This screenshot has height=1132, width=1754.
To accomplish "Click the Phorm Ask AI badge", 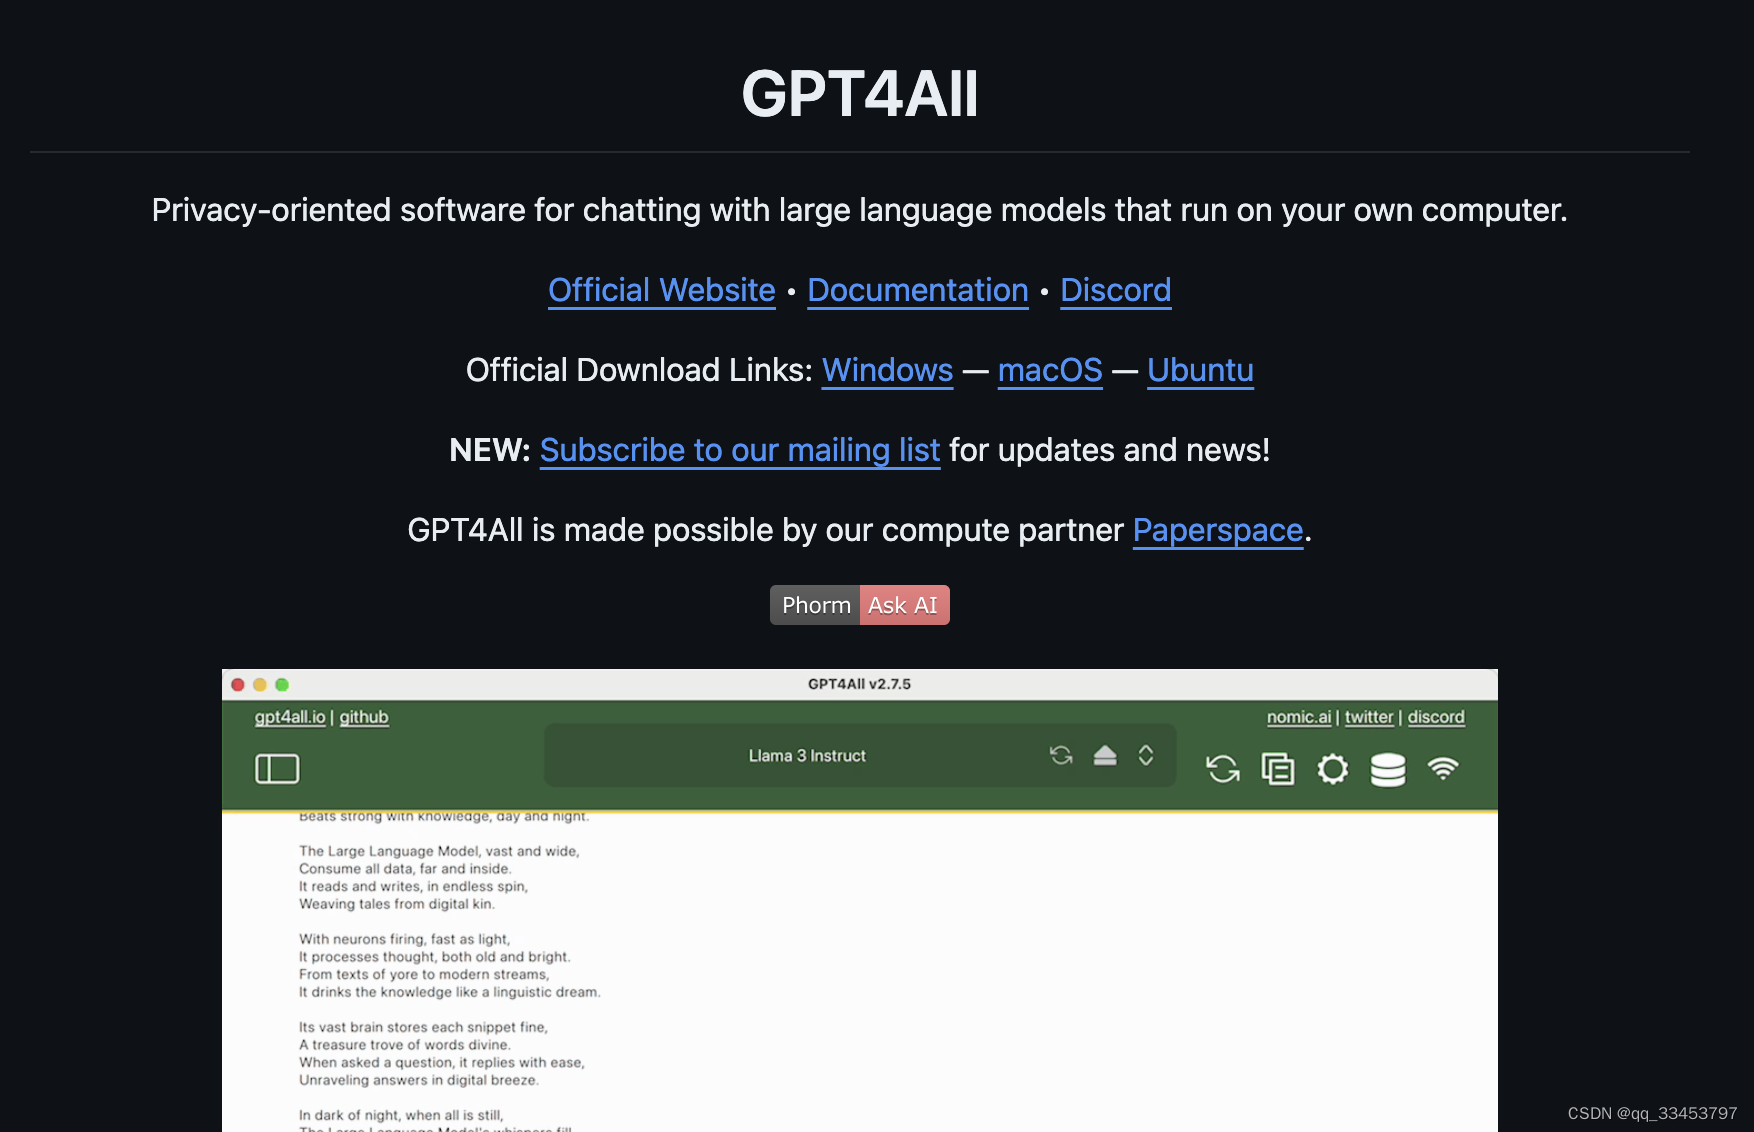I will [x=860, y=605].
